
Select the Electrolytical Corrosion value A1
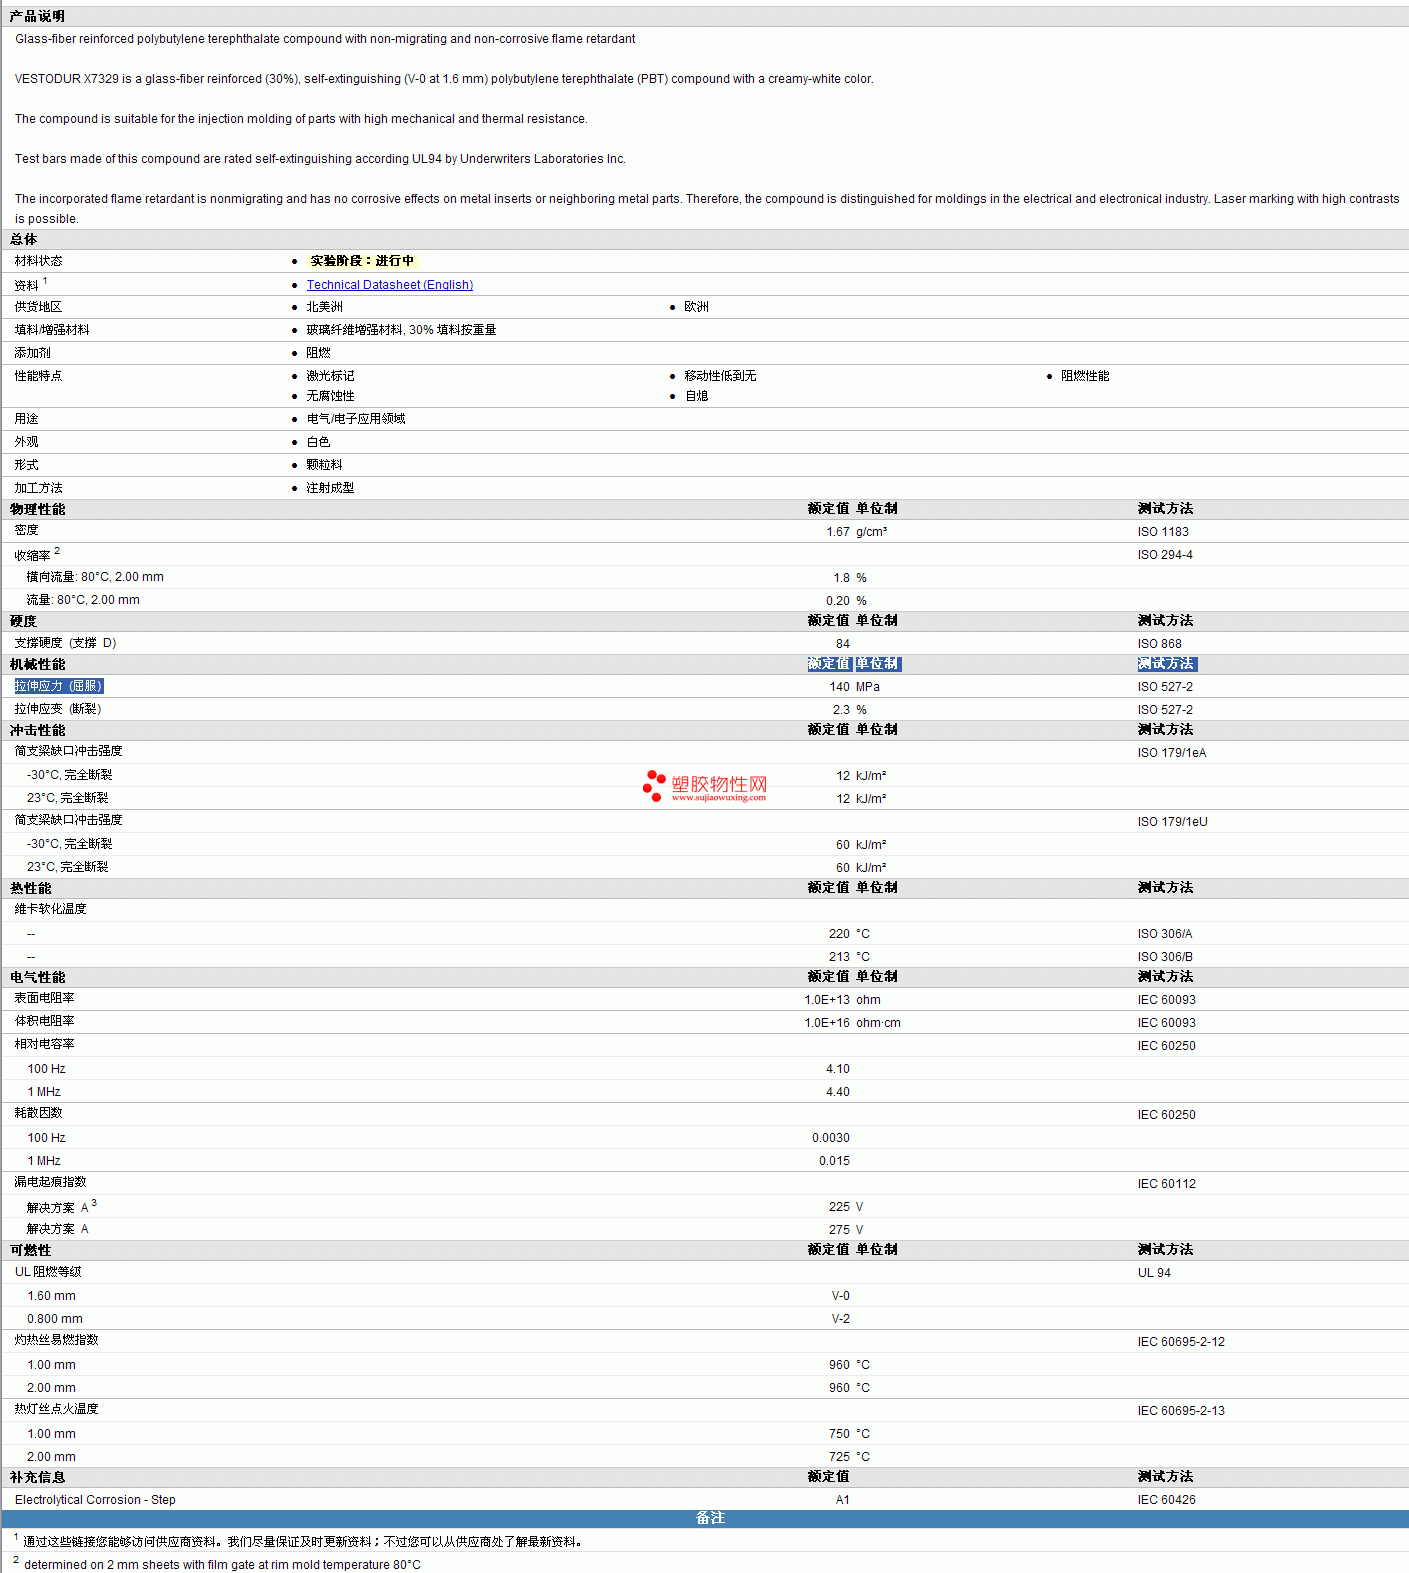843,1500
